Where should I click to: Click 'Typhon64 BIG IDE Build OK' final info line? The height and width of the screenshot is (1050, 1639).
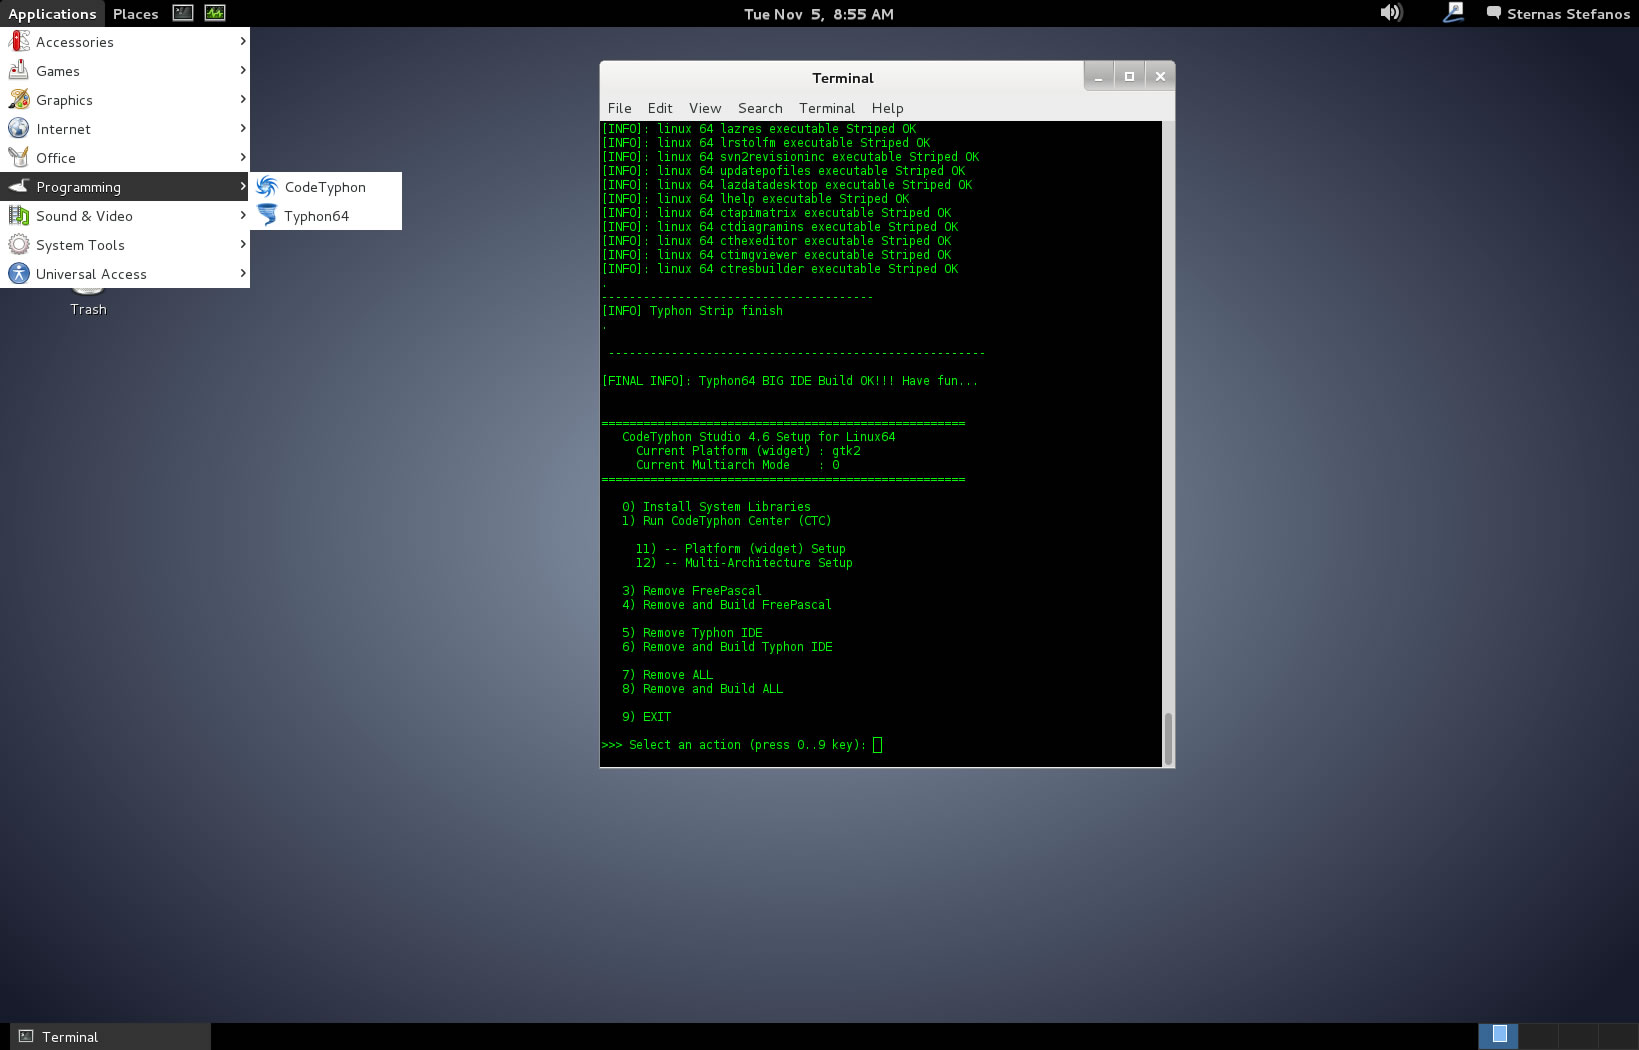tap(790, 381)
